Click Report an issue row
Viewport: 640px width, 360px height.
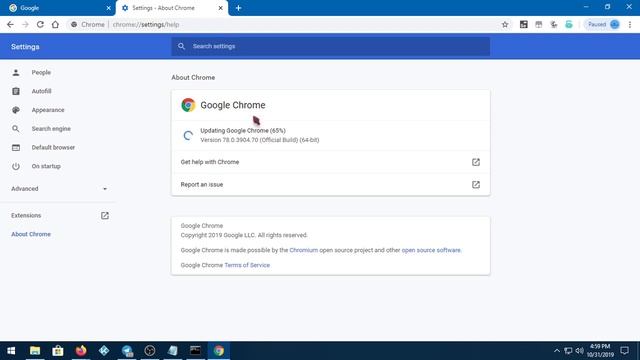331,184
